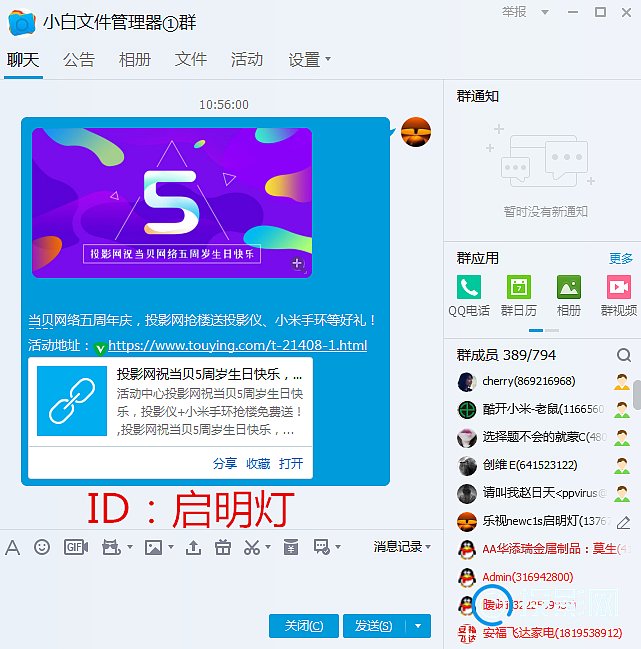Screen dimensions: 641x649
Task: Select member 酷开小米-老鼠
Action: click(543, 409)
